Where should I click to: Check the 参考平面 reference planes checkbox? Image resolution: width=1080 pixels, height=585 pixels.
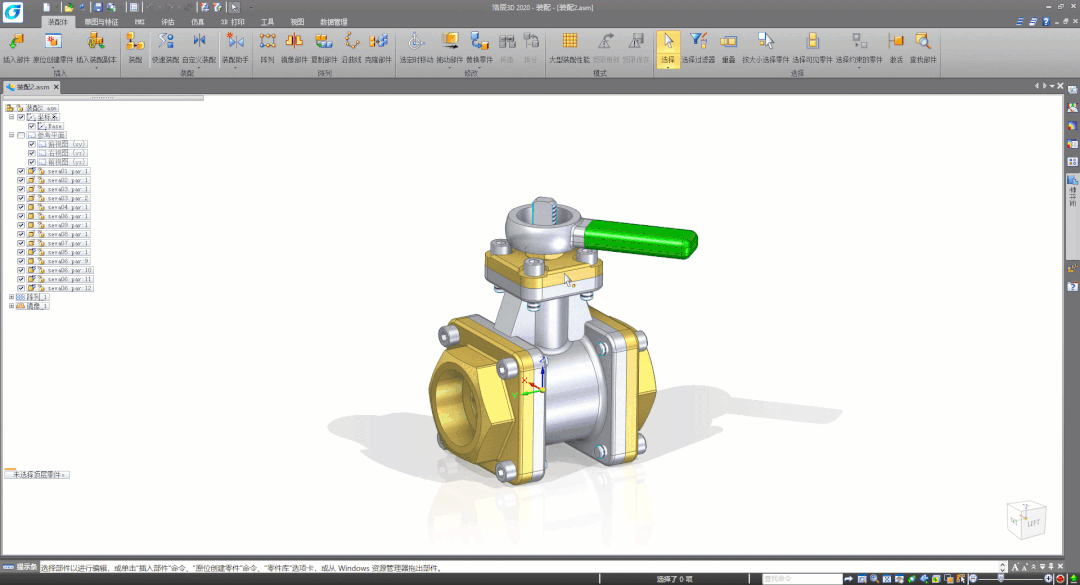coord(21,135)
